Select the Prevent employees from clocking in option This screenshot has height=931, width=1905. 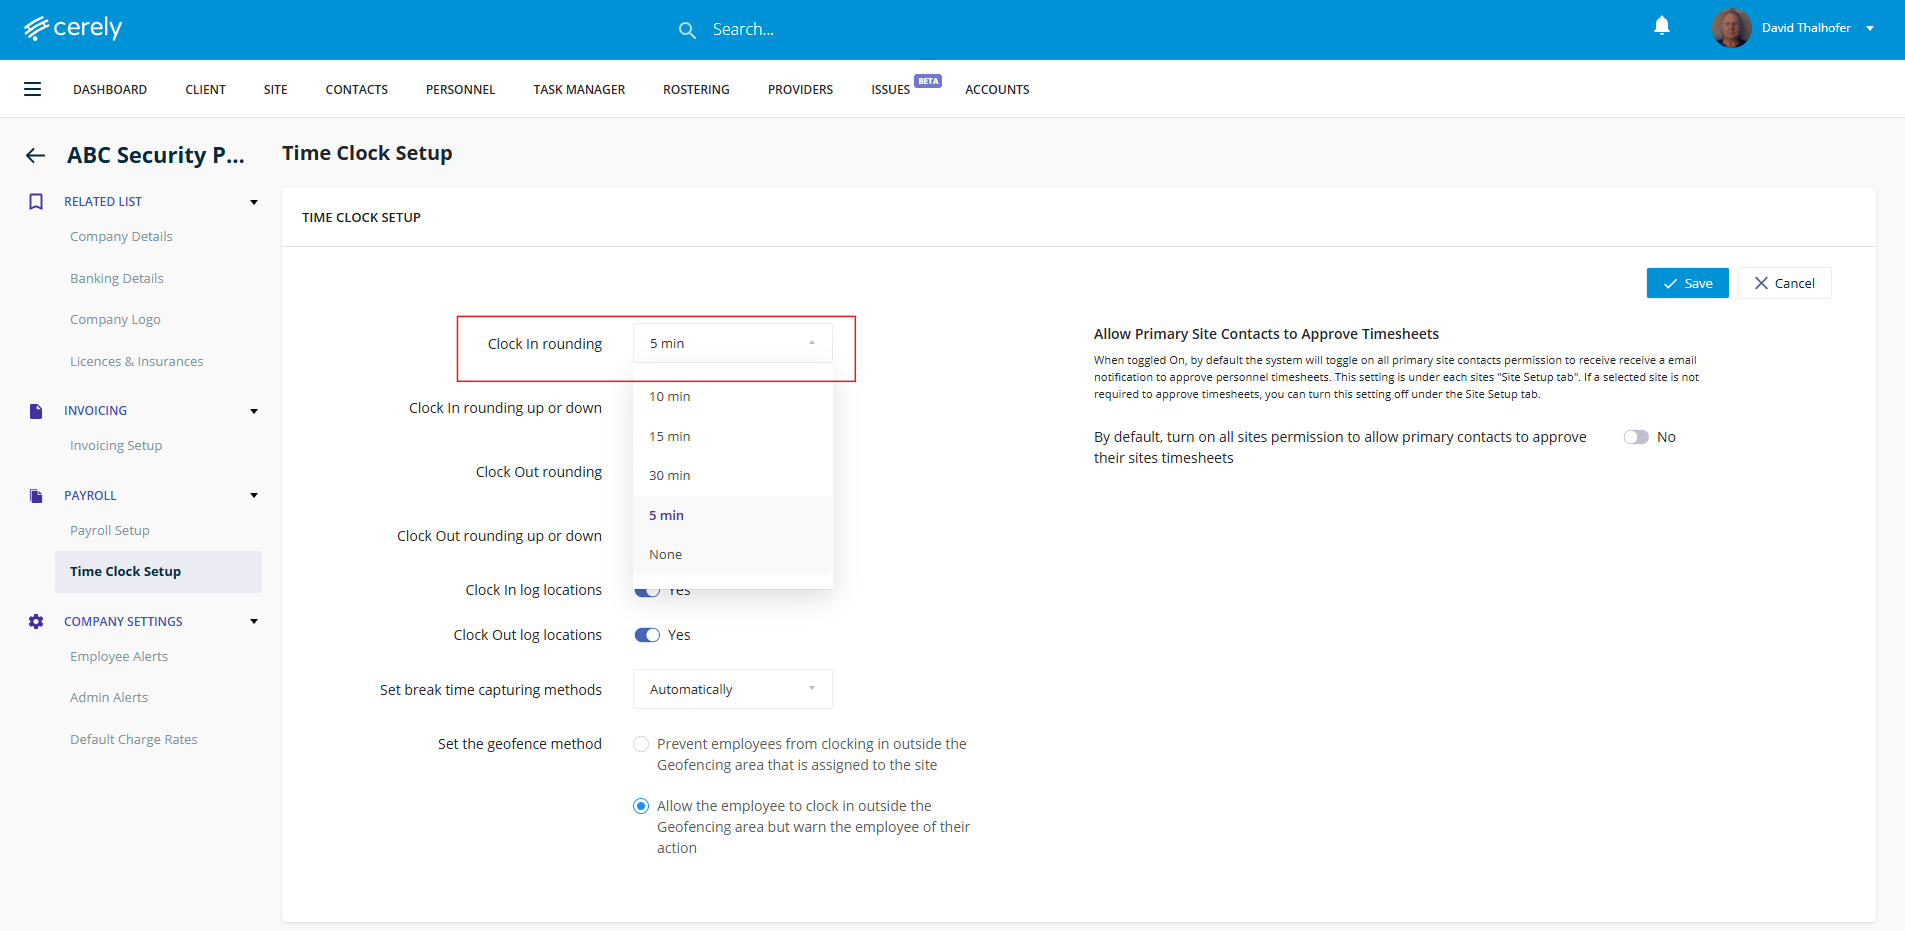point(641,744)
